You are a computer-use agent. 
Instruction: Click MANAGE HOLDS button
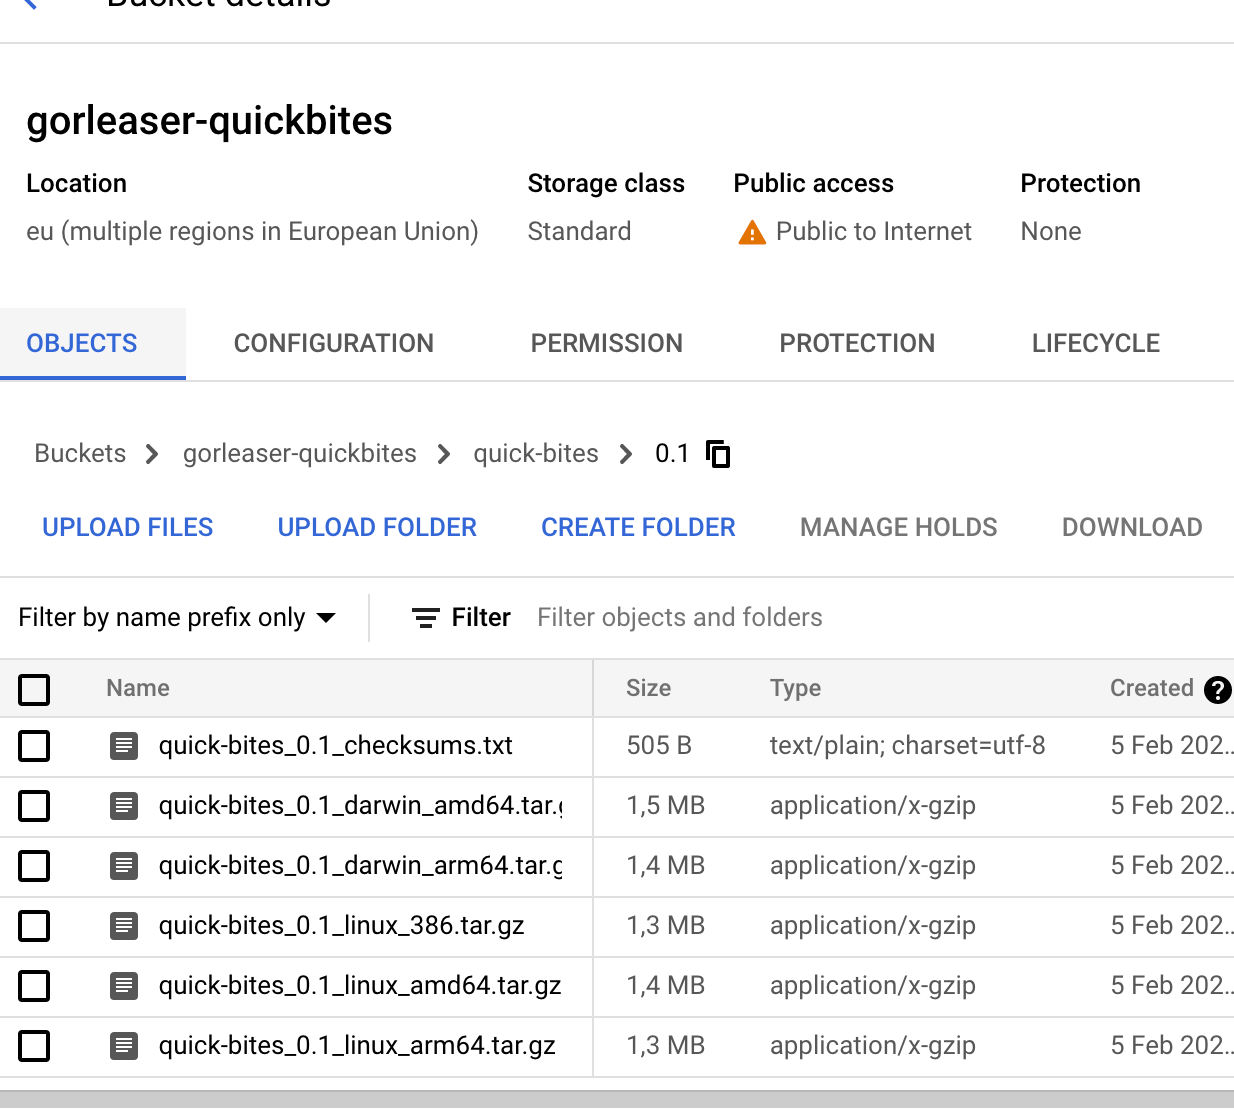tap(899, 527)
